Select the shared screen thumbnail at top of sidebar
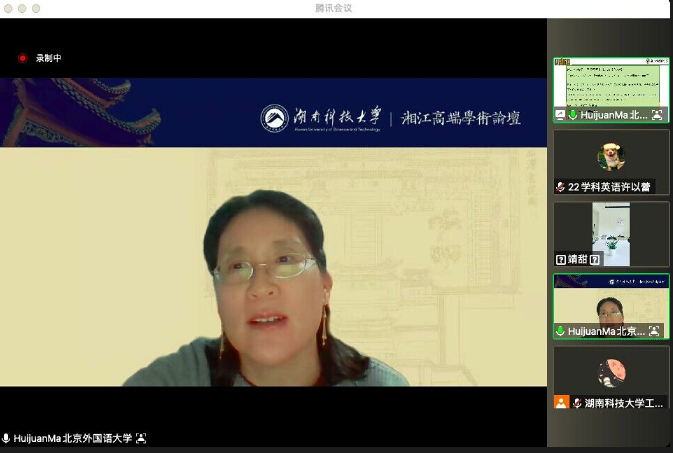 click(x=611, y=84)
